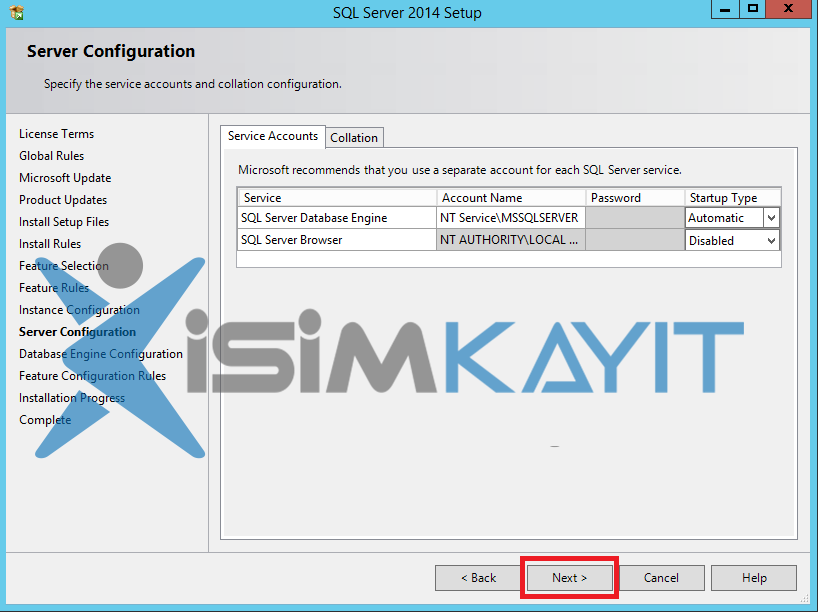Click Feature Configuration Rules step
This screenshot has width=818, height=613.
tap(92, 376)
